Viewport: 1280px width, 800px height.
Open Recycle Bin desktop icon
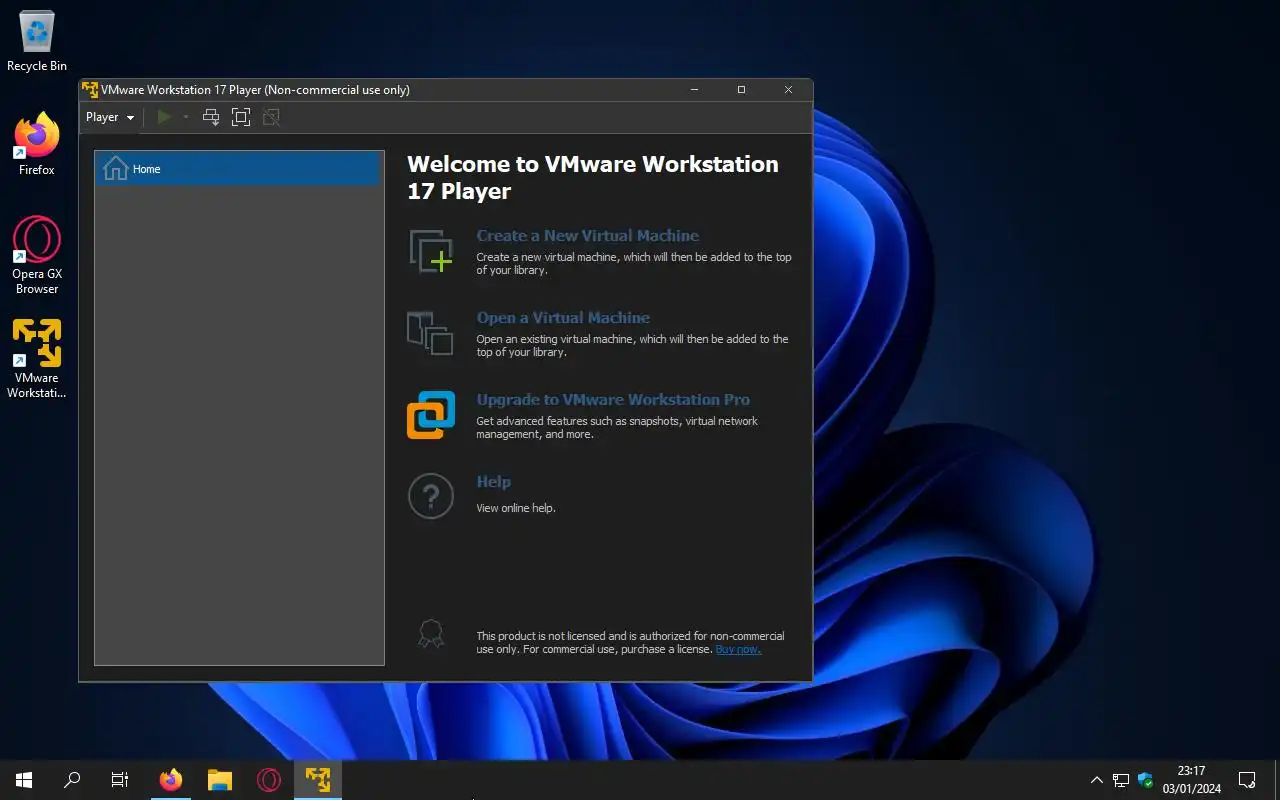37,42
